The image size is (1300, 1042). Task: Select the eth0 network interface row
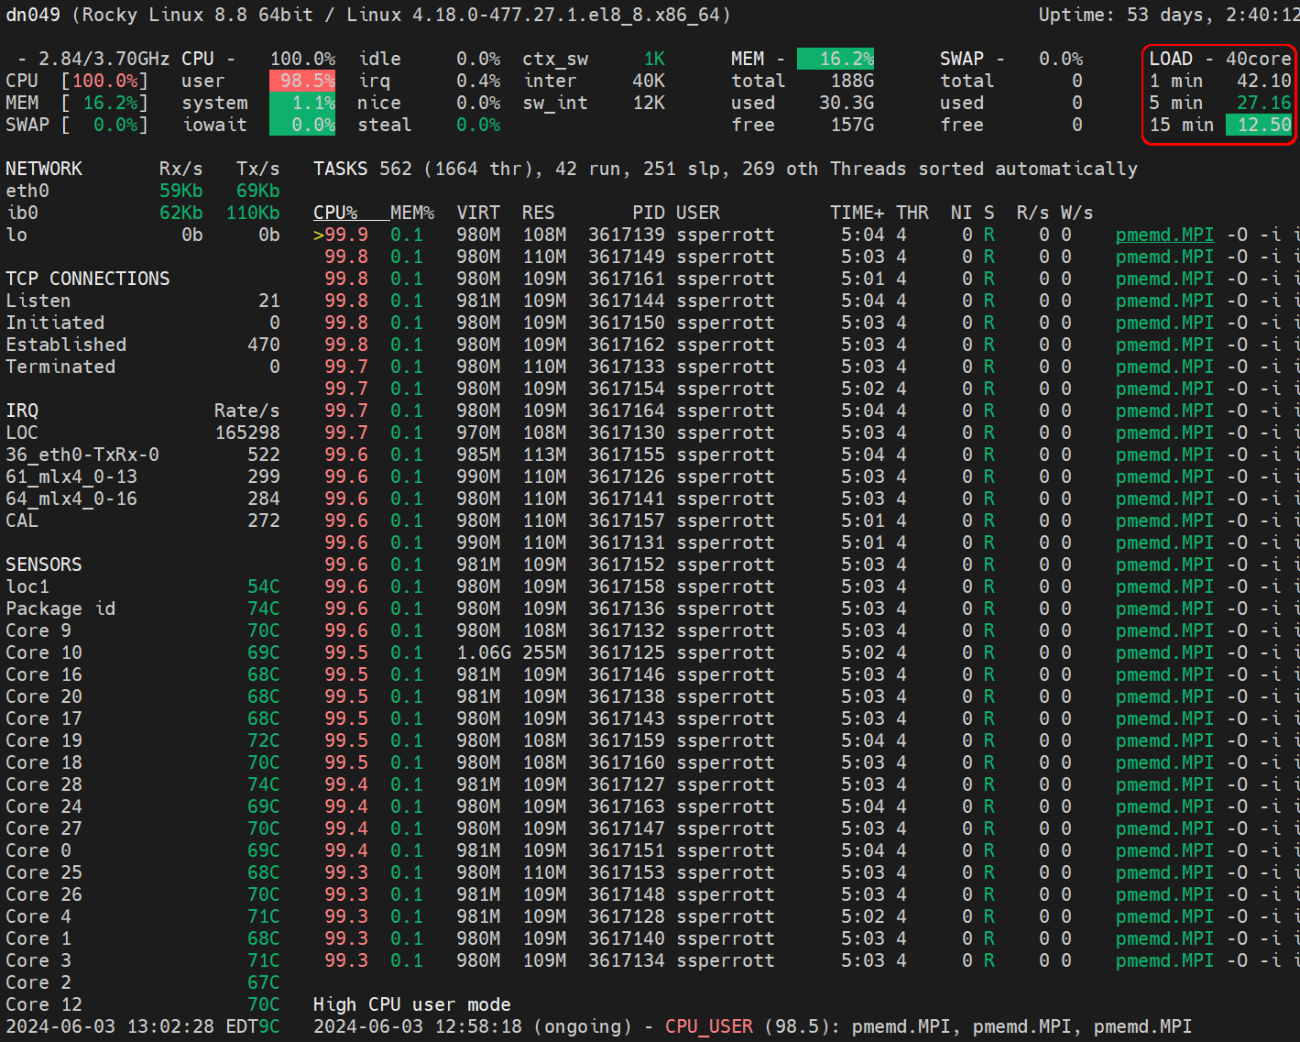pos(143,191)
